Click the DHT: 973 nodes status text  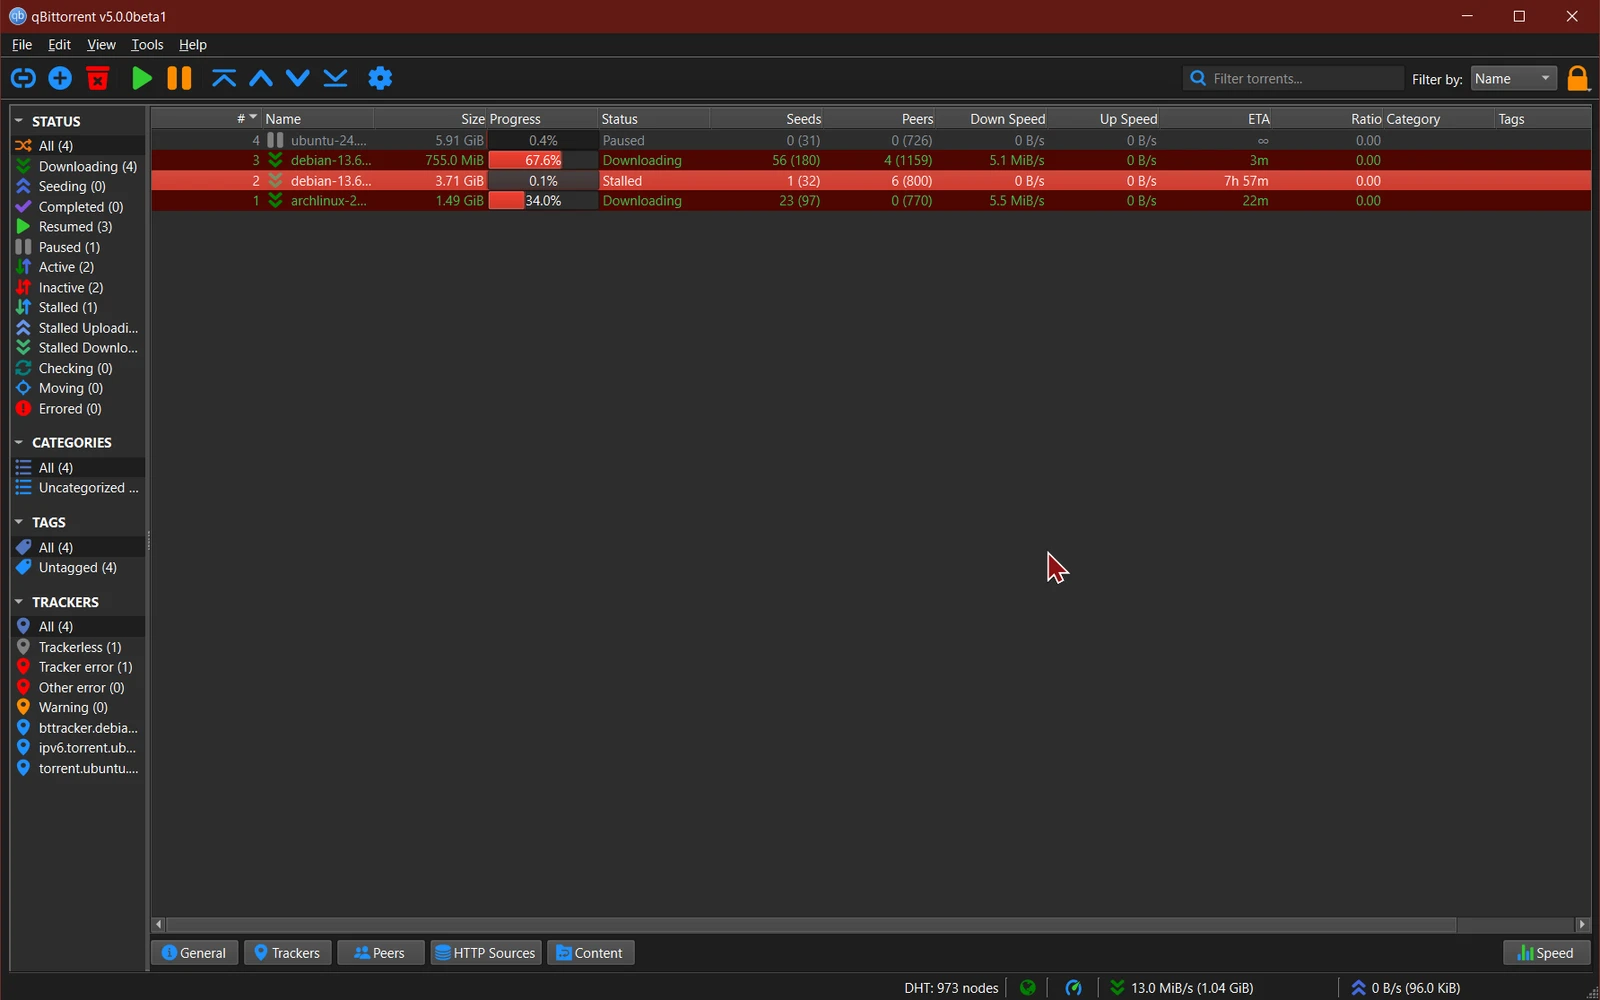click(951, 988)
